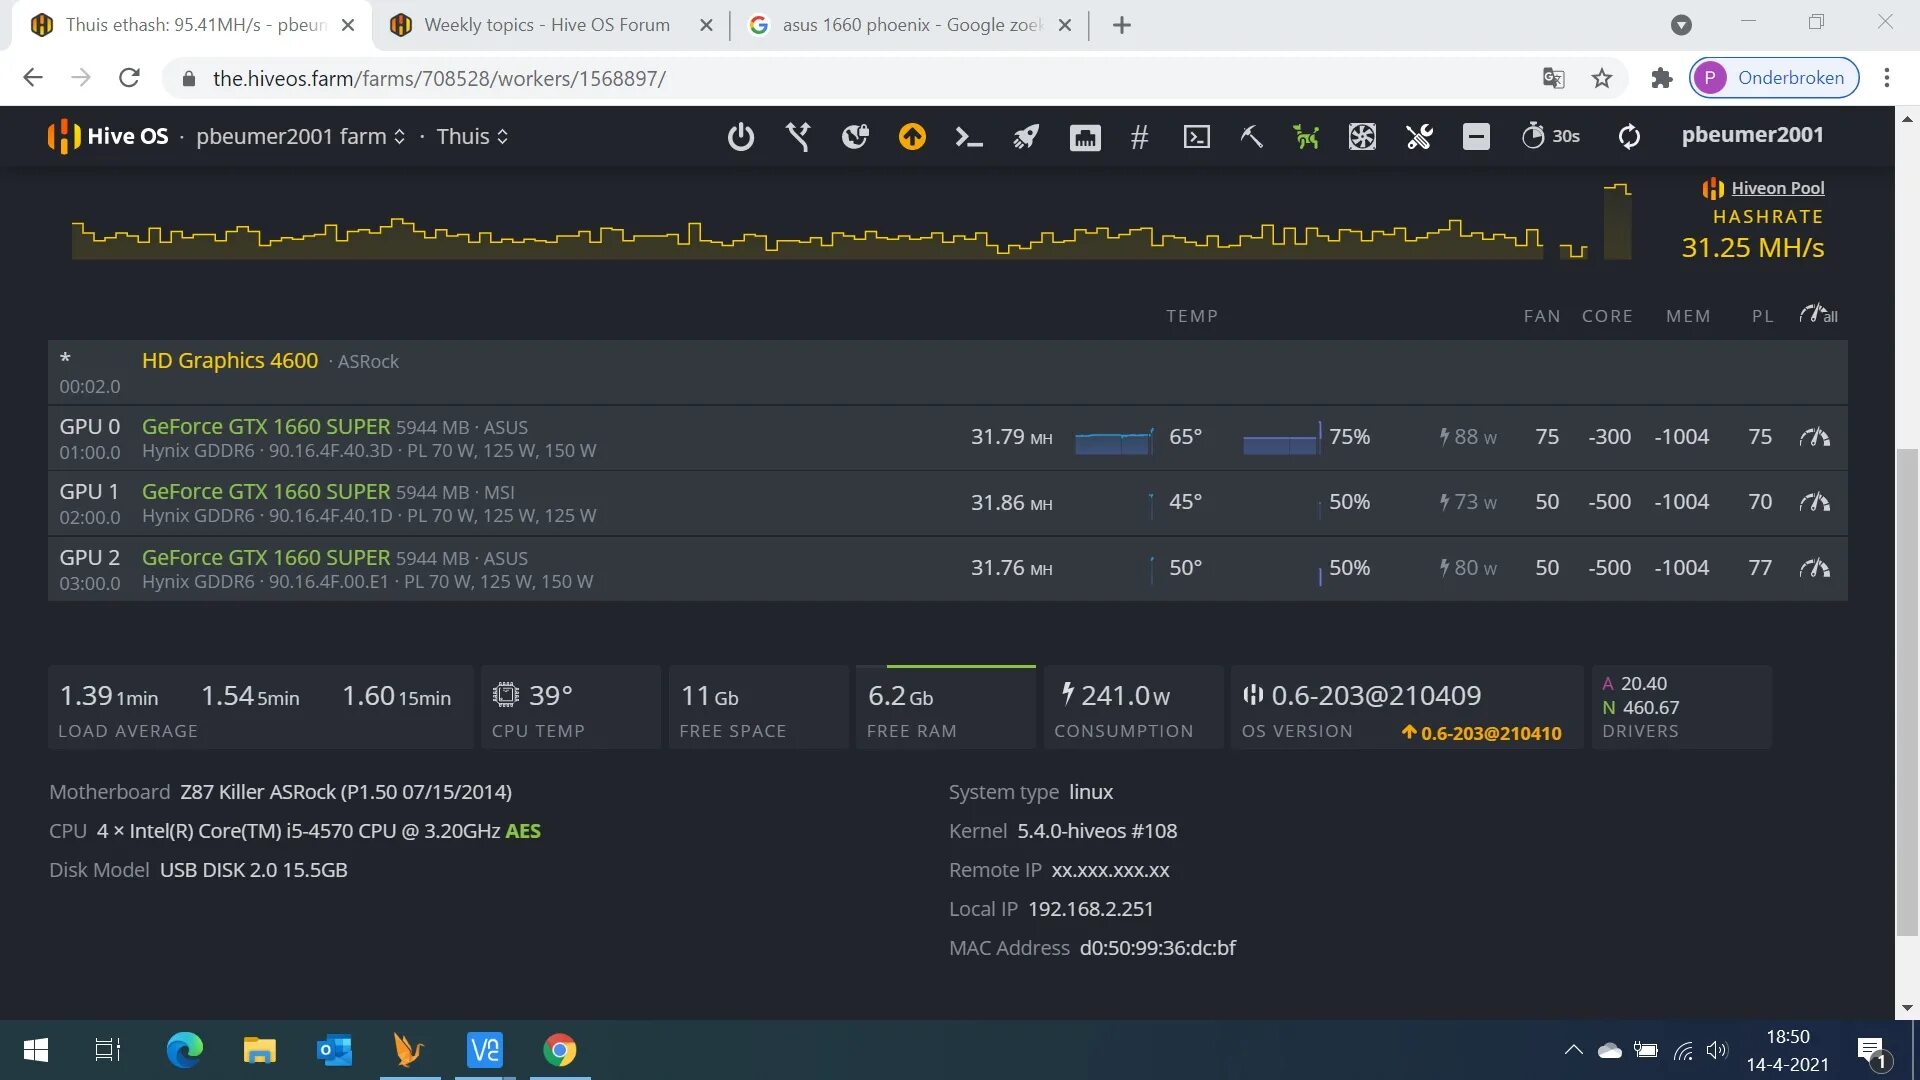Open overclock tuning for GPU 0
Image resolution: width=1920 pixels, height=1080 pixels.
pos(1814,437)
